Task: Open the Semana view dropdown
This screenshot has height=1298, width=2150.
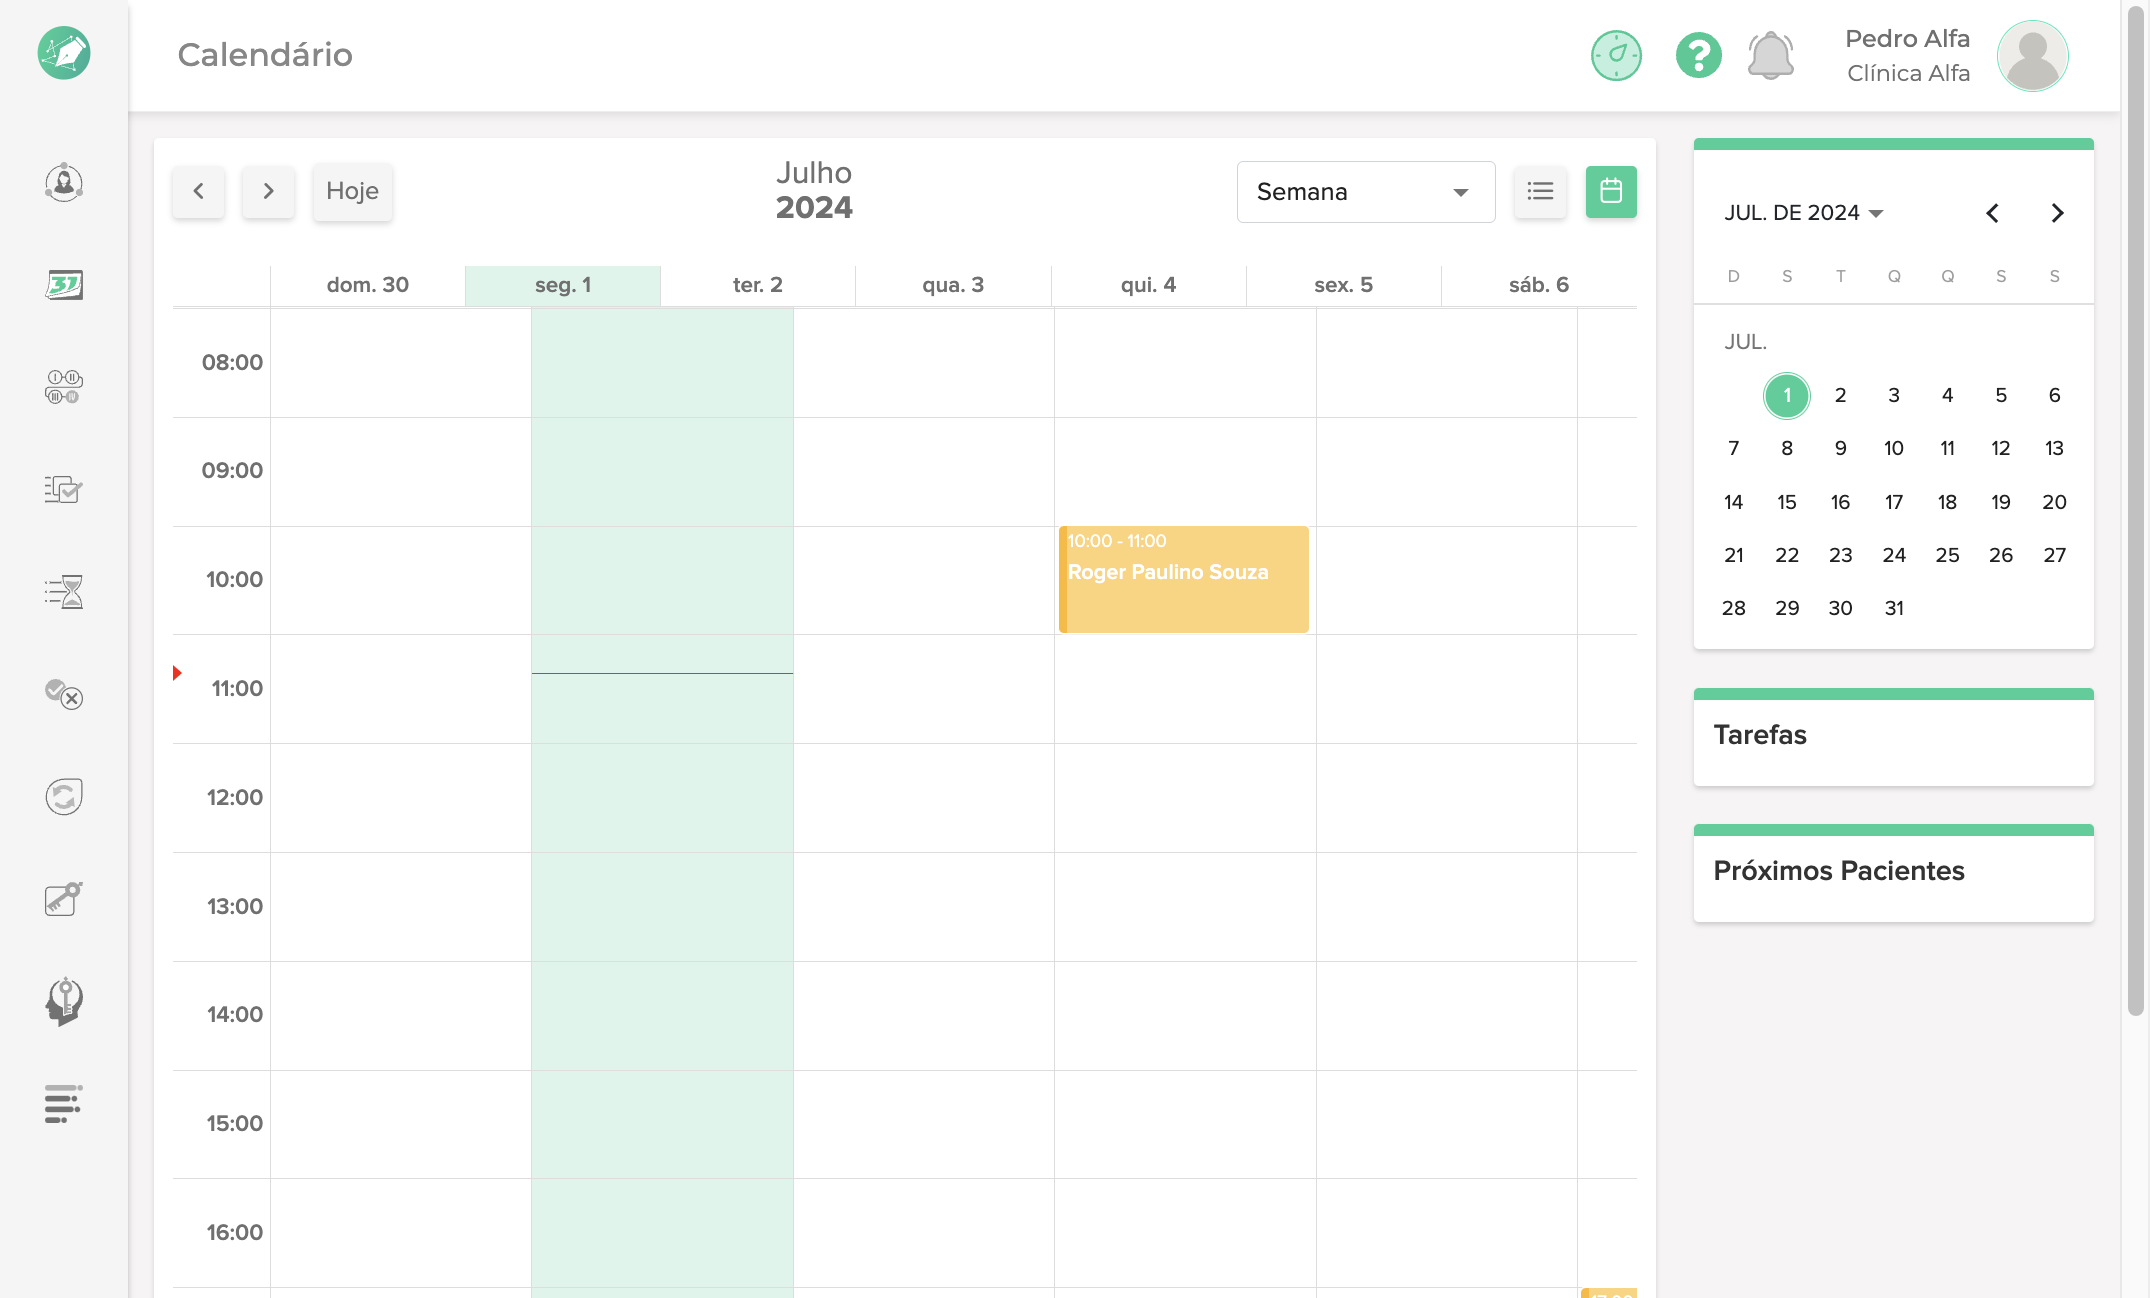Action: point(1365,191)
